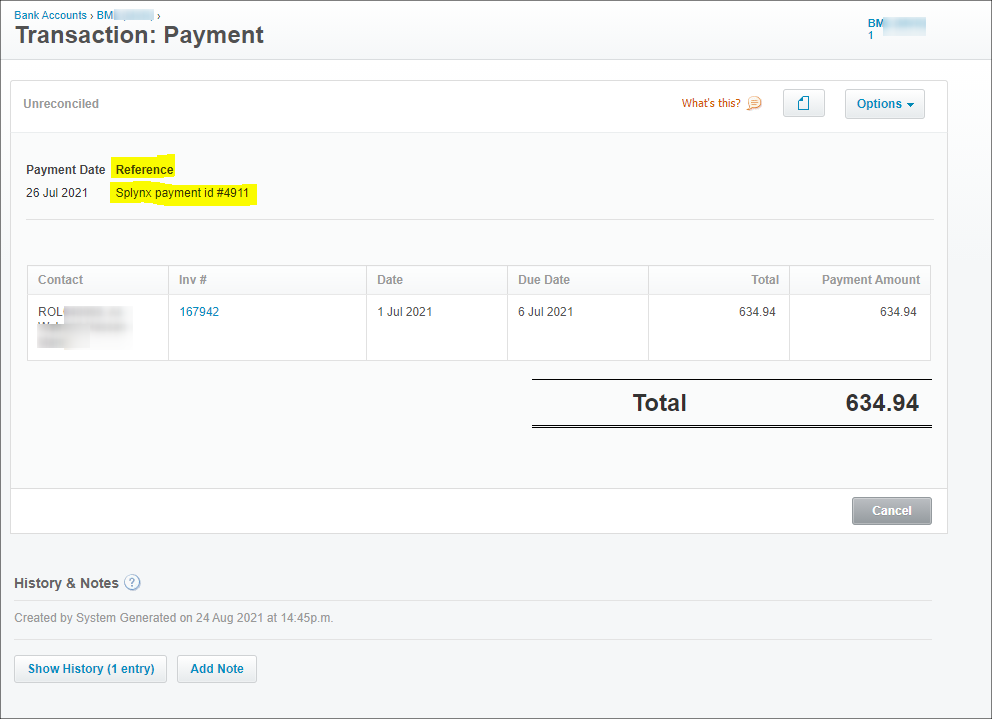Expand Show History entry list
This screenshot has height=719, width=992.
[x=90, y=668]
